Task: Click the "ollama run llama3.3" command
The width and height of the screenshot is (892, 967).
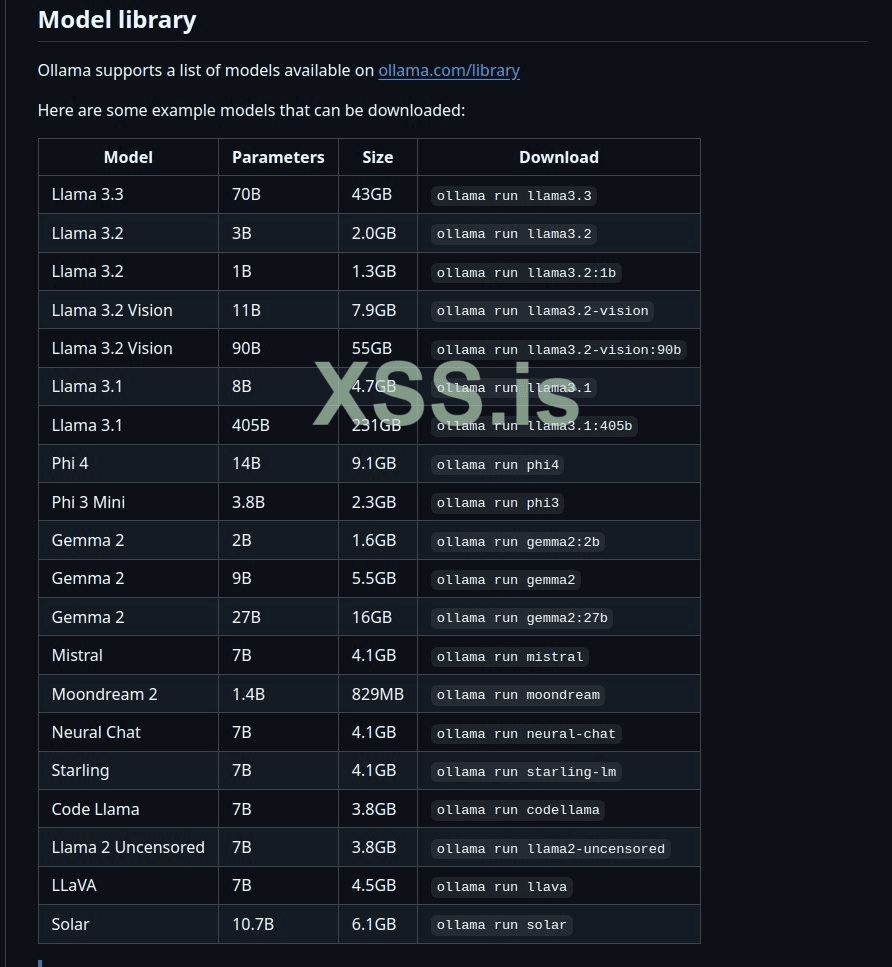Action: 514,196
